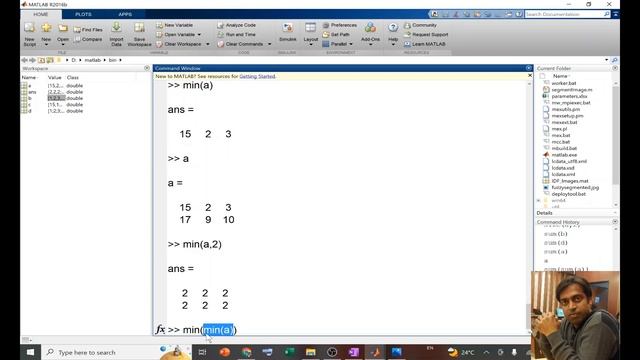The height and width of the screenshot is (360, 640).
Task: Open the address bar path dropdown arrow
Action: click(606, 60)
